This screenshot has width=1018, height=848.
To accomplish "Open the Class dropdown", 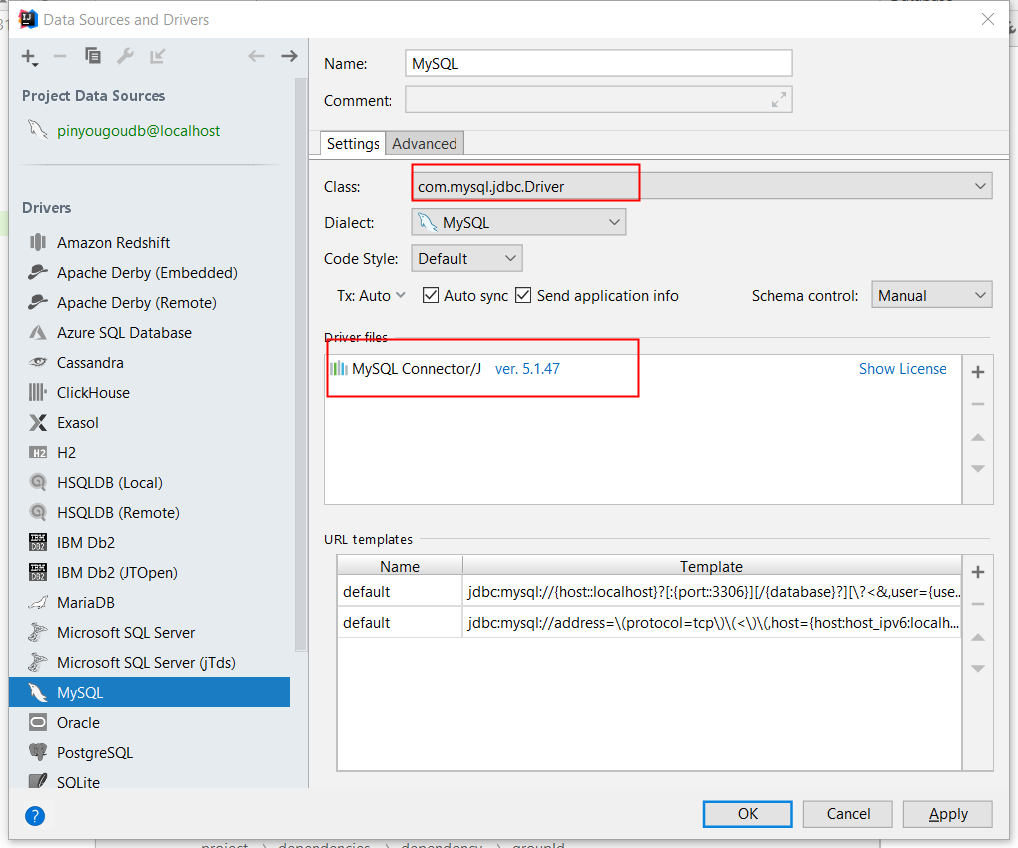I will pyautogui.click(x=702, y=186).
